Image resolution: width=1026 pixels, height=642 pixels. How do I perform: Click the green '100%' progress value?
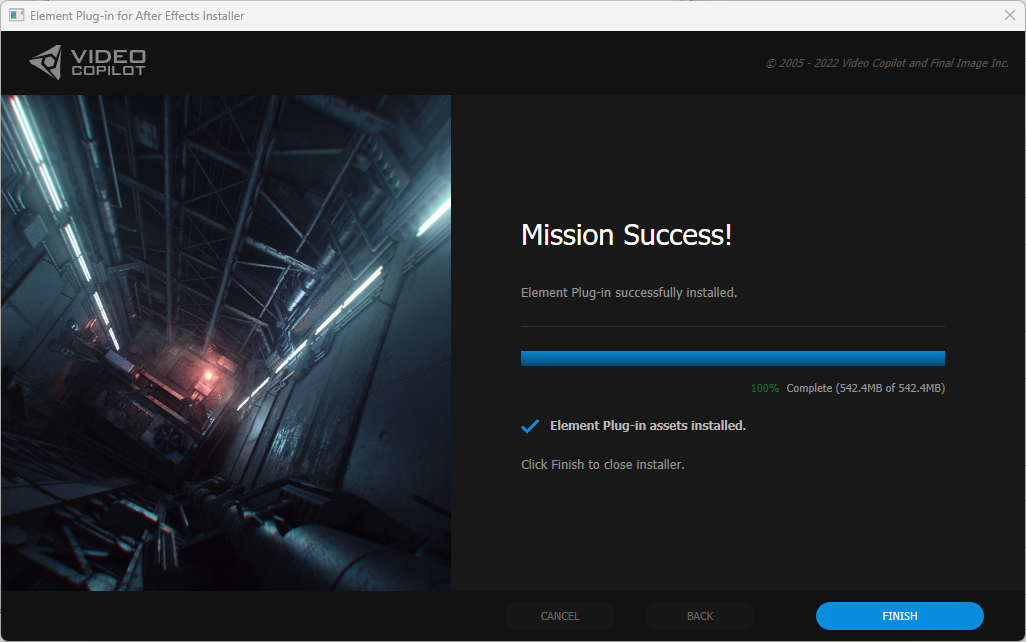click(x=765, y=388)
